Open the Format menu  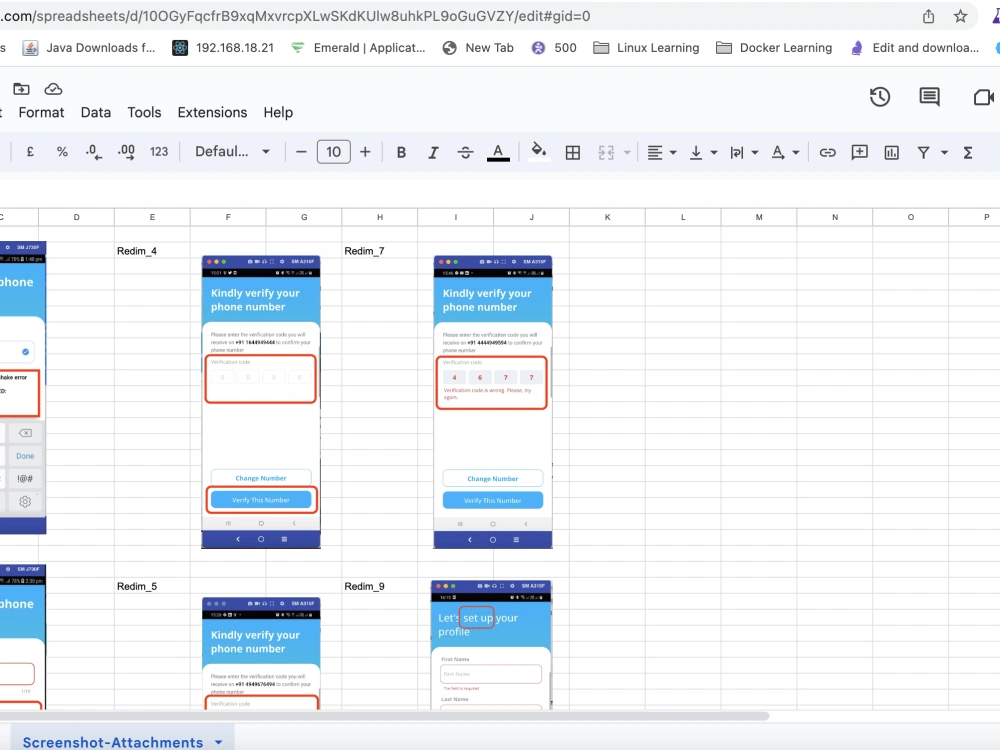[41, 112]
